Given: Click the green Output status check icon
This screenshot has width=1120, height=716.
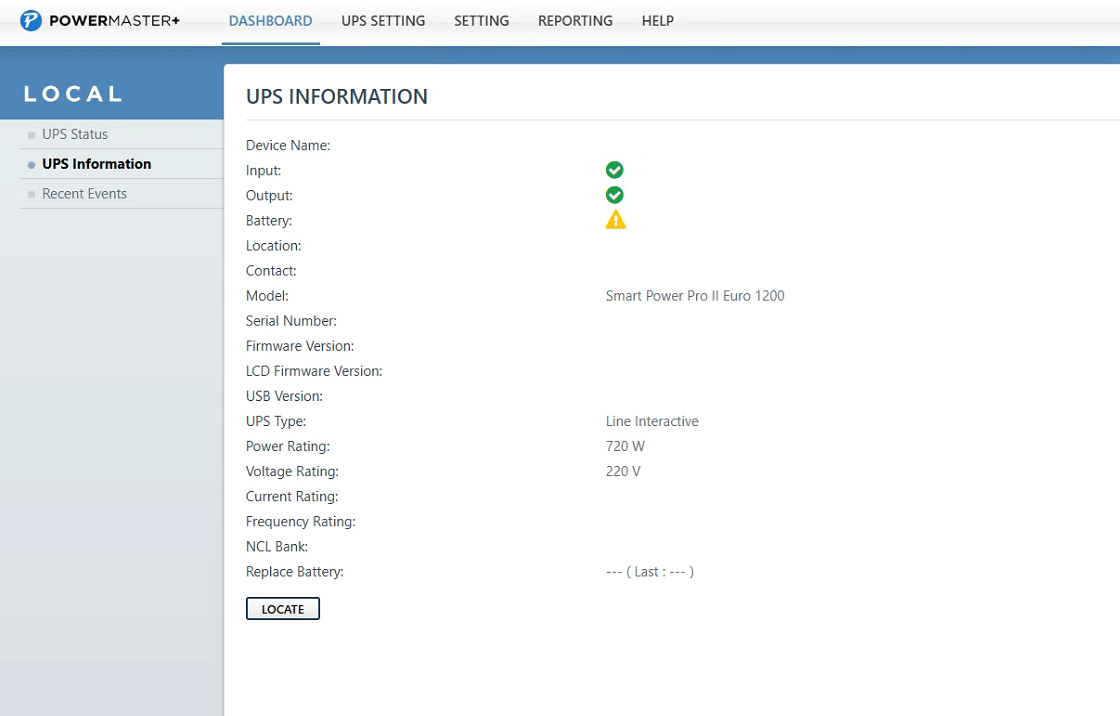Looking at the screenshot, I should (614, 195).
